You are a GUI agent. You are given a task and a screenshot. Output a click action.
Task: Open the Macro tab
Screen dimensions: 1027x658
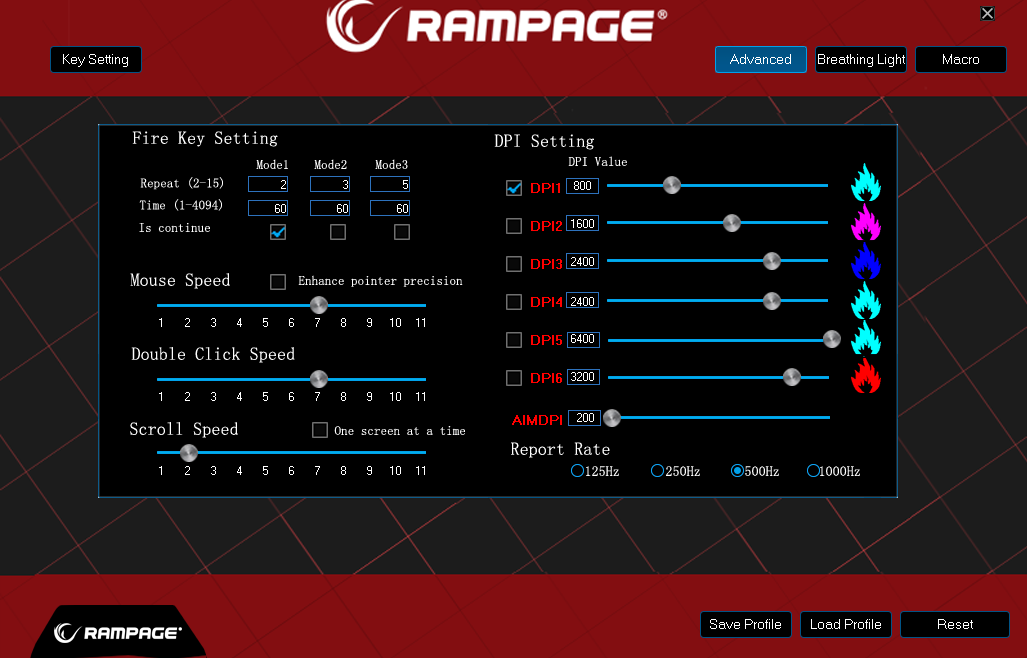tap(961, 60)
